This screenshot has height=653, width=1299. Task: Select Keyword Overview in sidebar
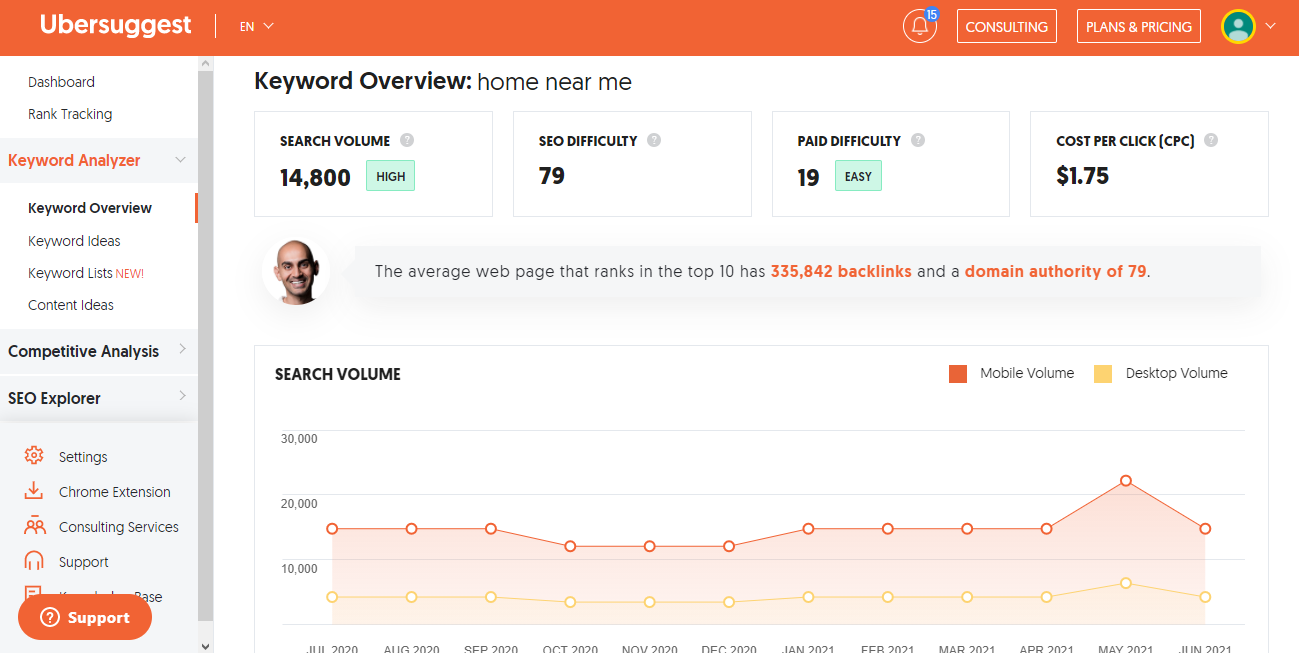coord(90,208)
